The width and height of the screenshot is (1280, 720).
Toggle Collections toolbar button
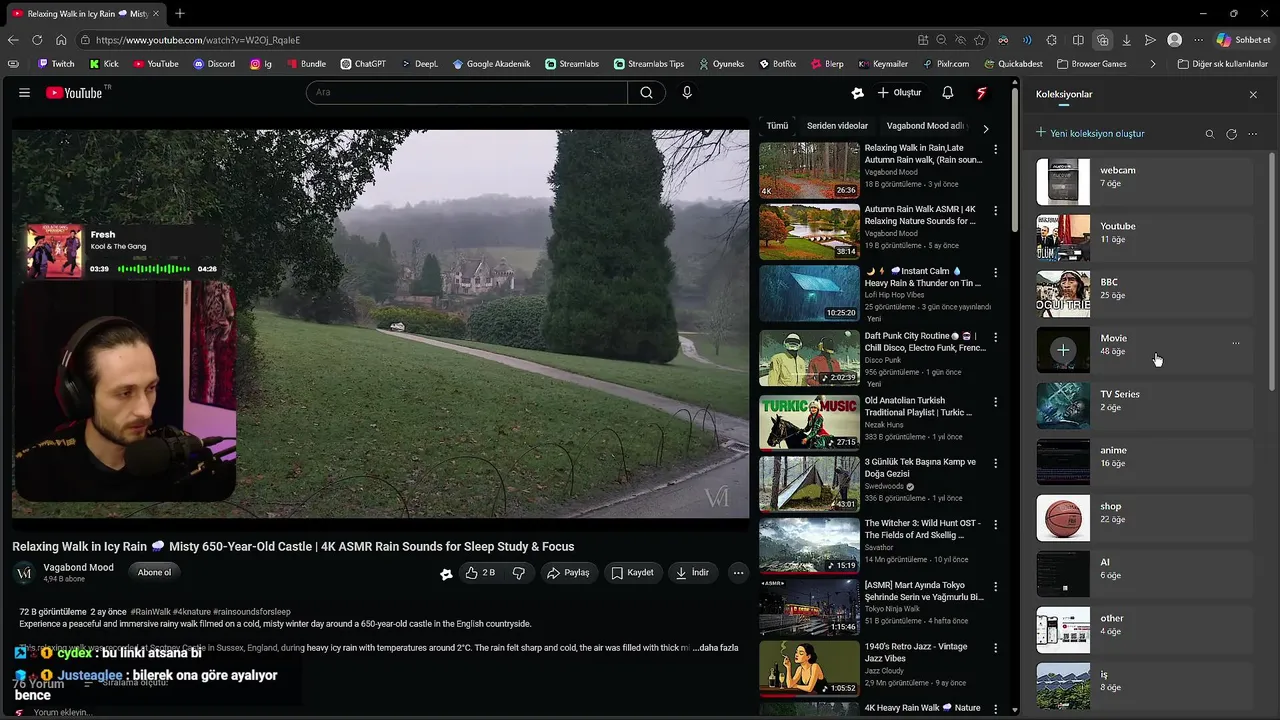click(1102, 40)
